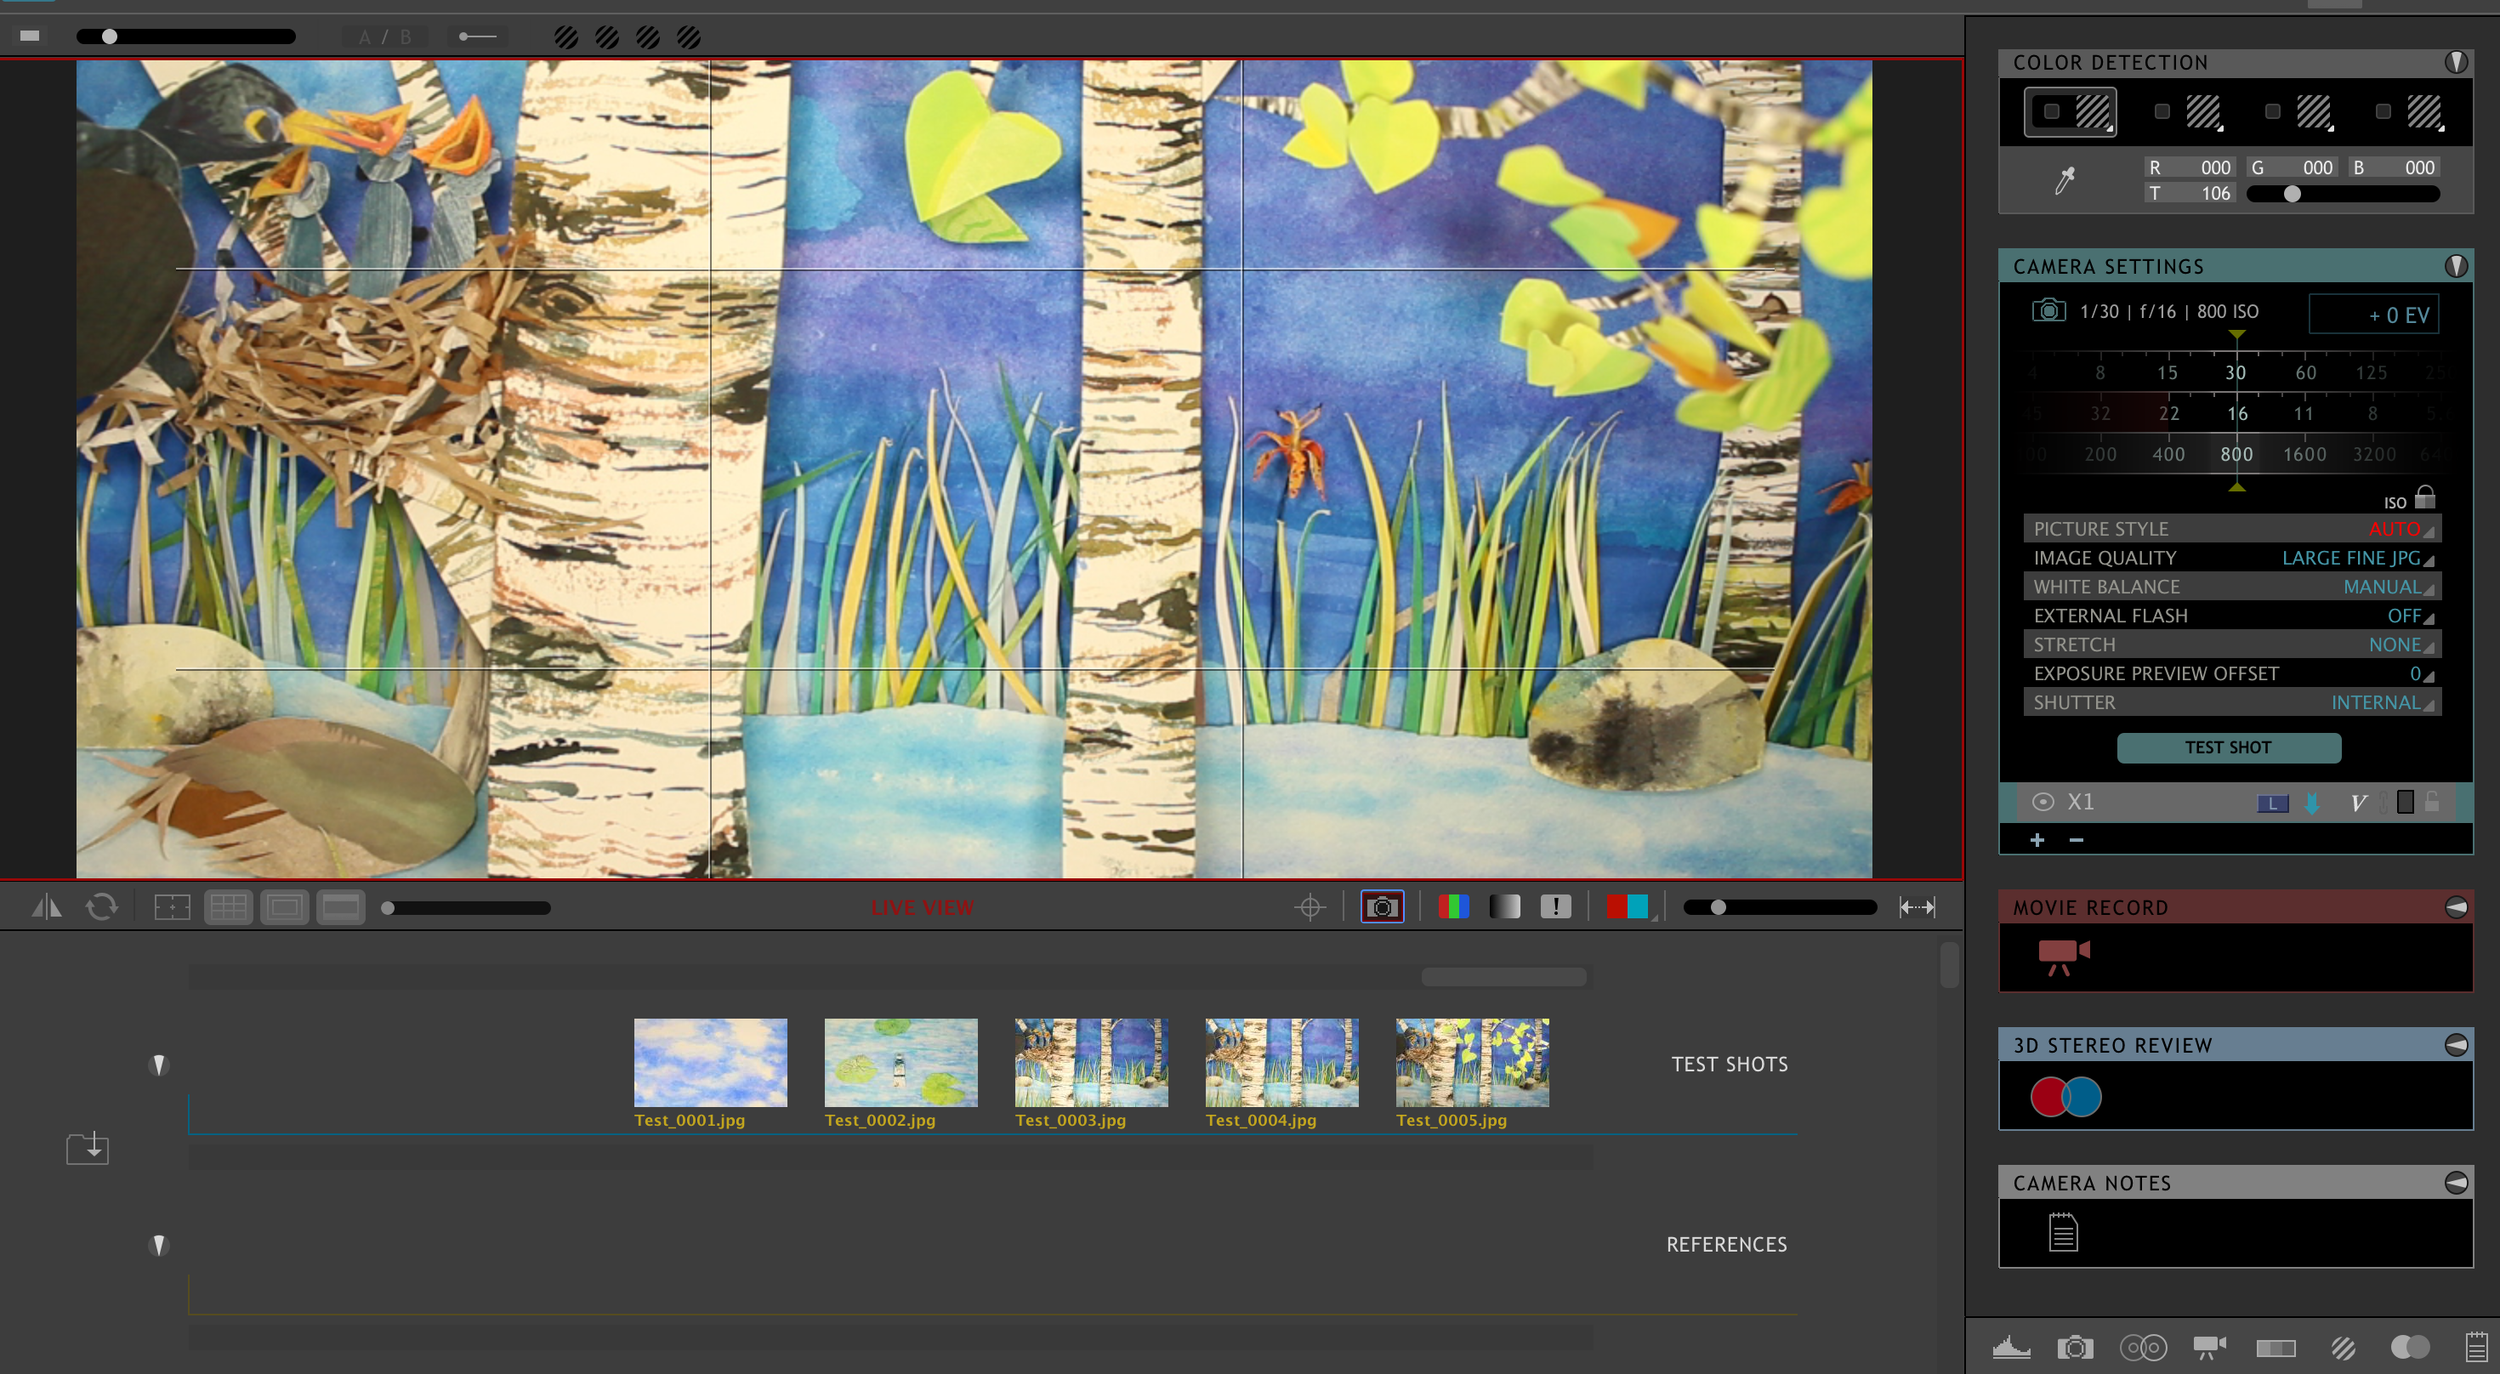Click the histogram icon in bottom toolbar

pos(2011,1348)
